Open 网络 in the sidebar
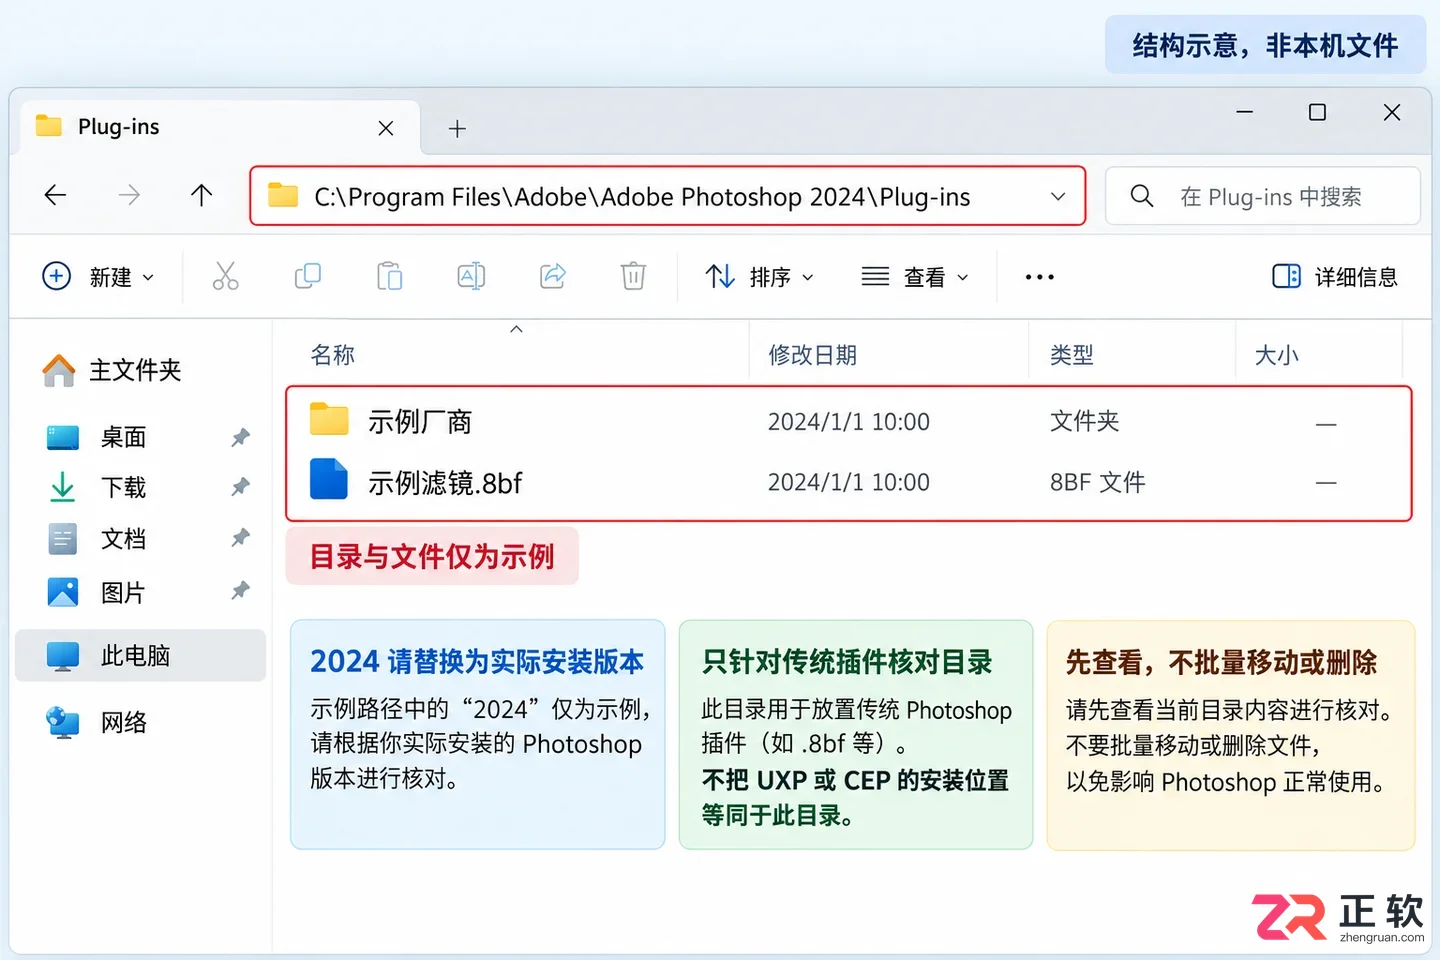The height and width of the screenshot is (960, 1440). point(98,722)
